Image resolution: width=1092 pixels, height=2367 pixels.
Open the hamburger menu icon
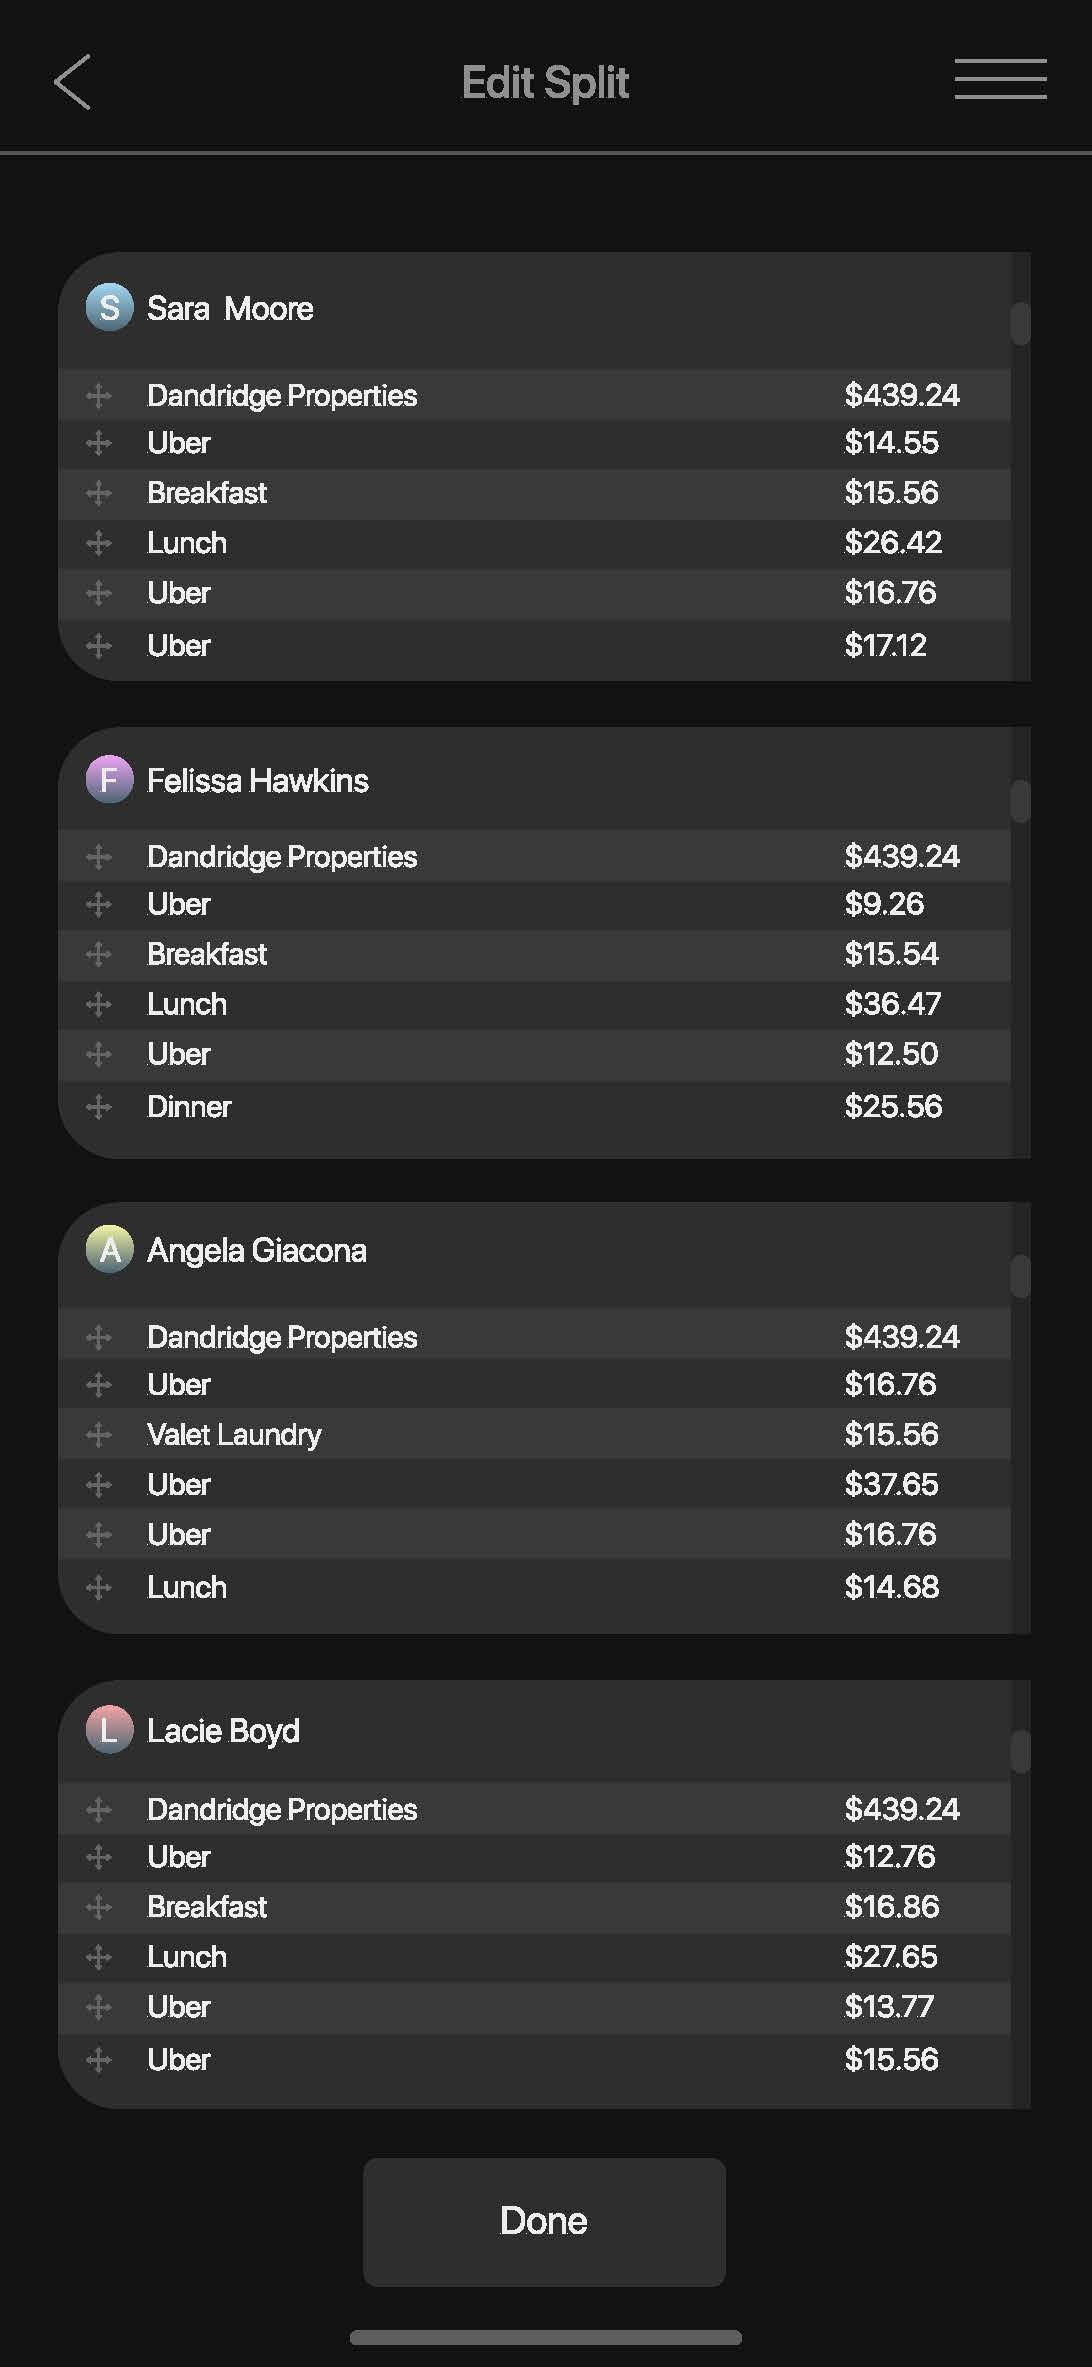1000,79
